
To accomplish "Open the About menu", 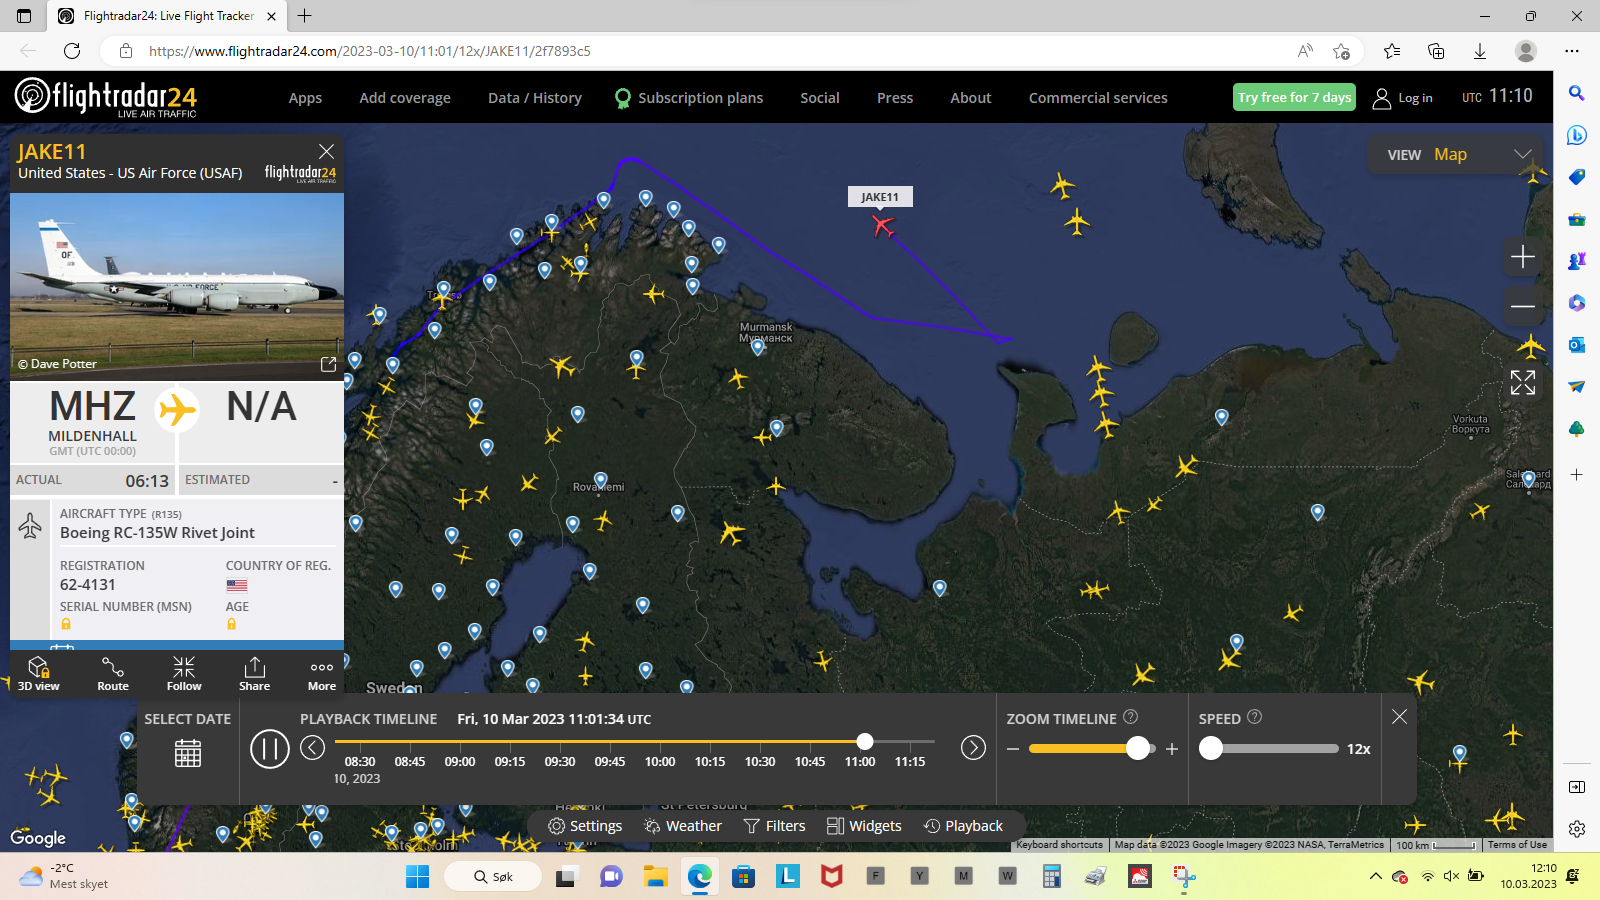I will point(971,98).
